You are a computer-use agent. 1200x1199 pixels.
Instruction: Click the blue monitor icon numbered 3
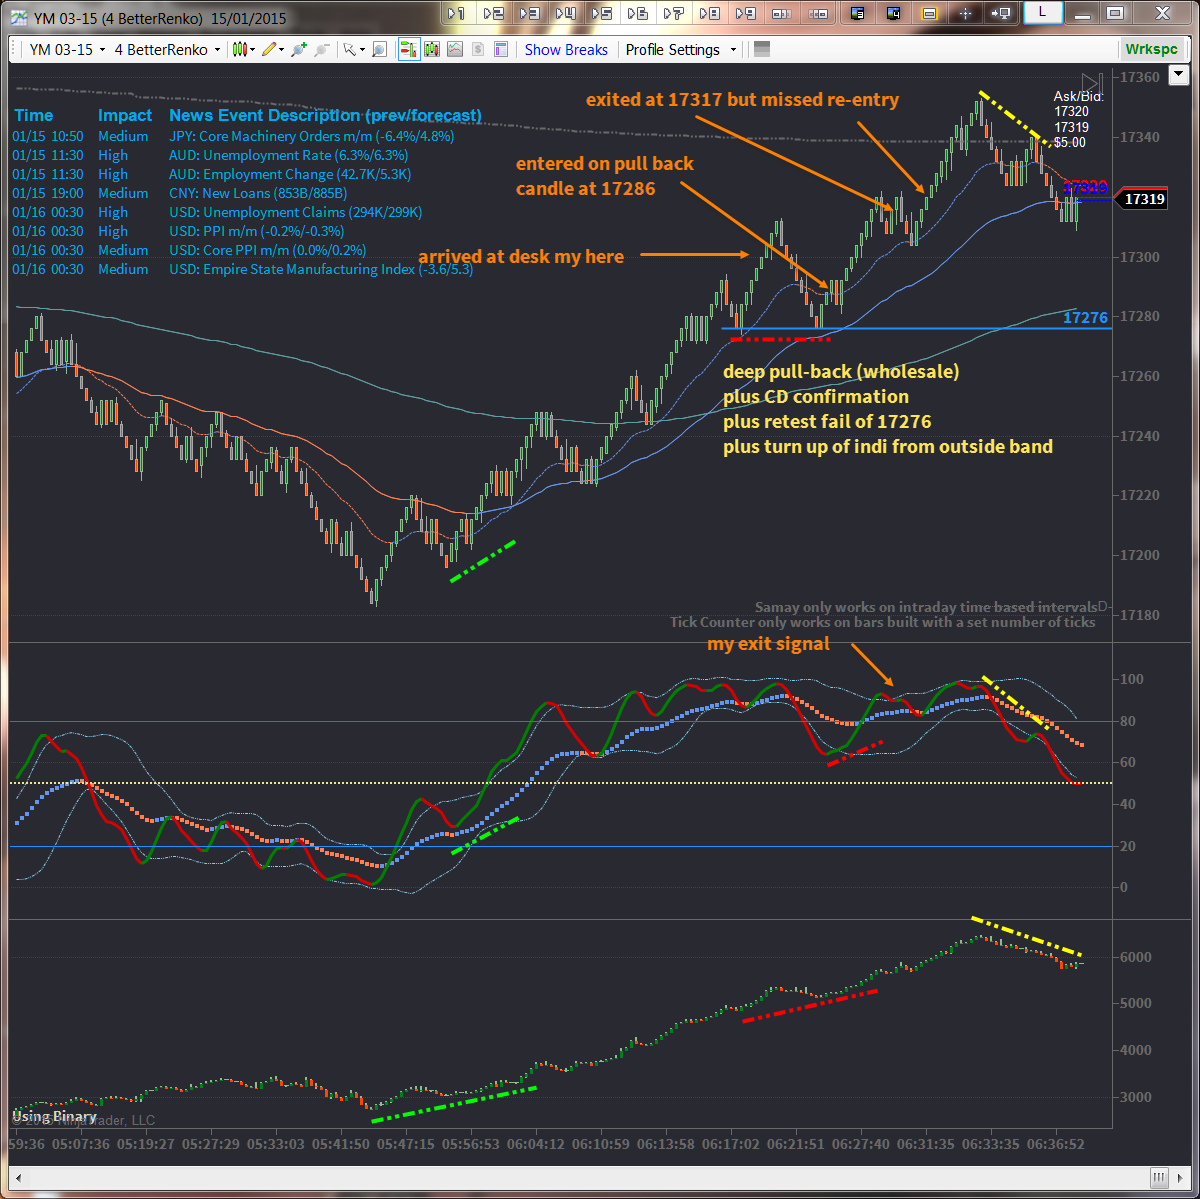click(856, 13)
